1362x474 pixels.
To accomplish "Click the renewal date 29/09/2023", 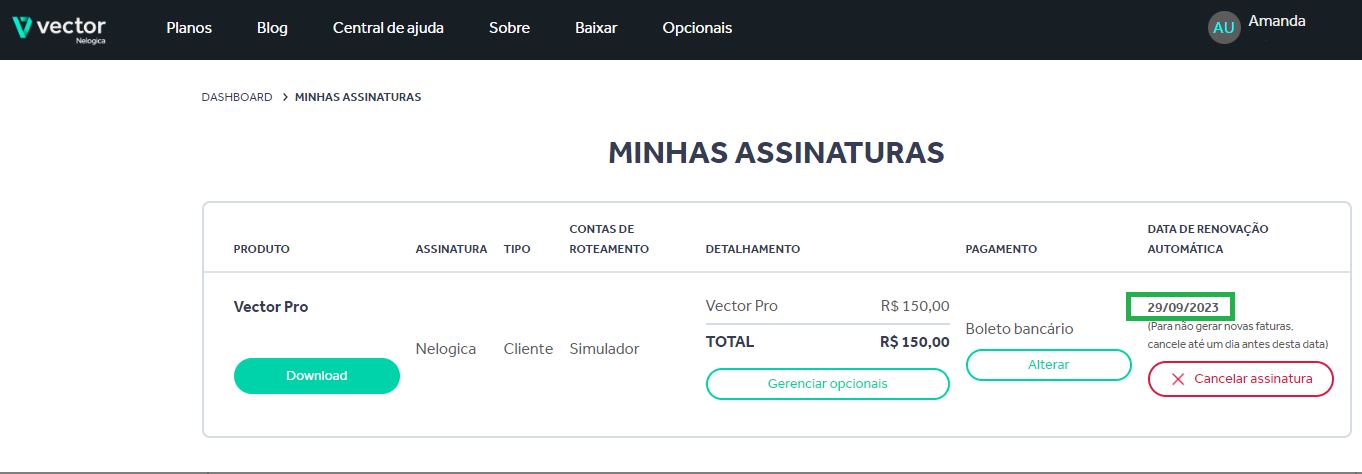I will pyautogui.click(x=1182, y=307).
